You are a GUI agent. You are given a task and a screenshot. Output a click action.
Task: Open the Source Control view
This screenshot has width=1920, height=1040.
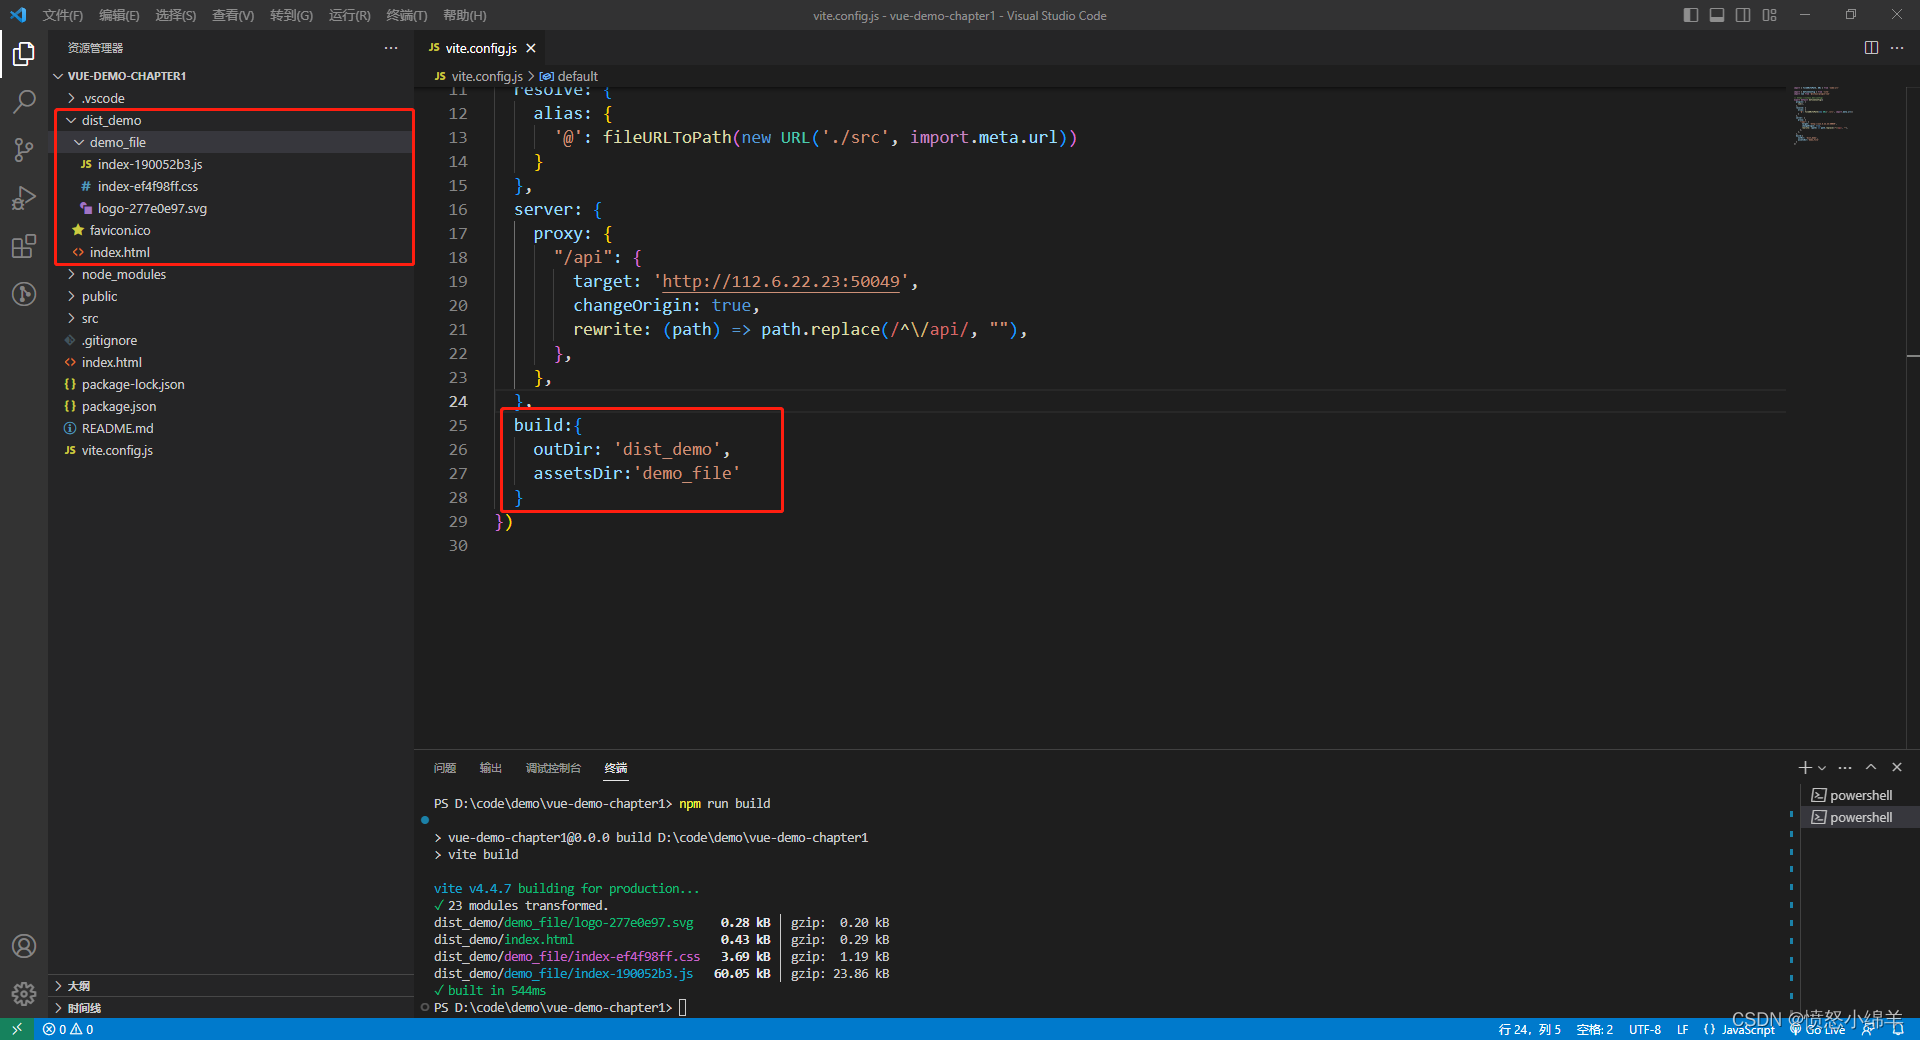pos(24,149)
